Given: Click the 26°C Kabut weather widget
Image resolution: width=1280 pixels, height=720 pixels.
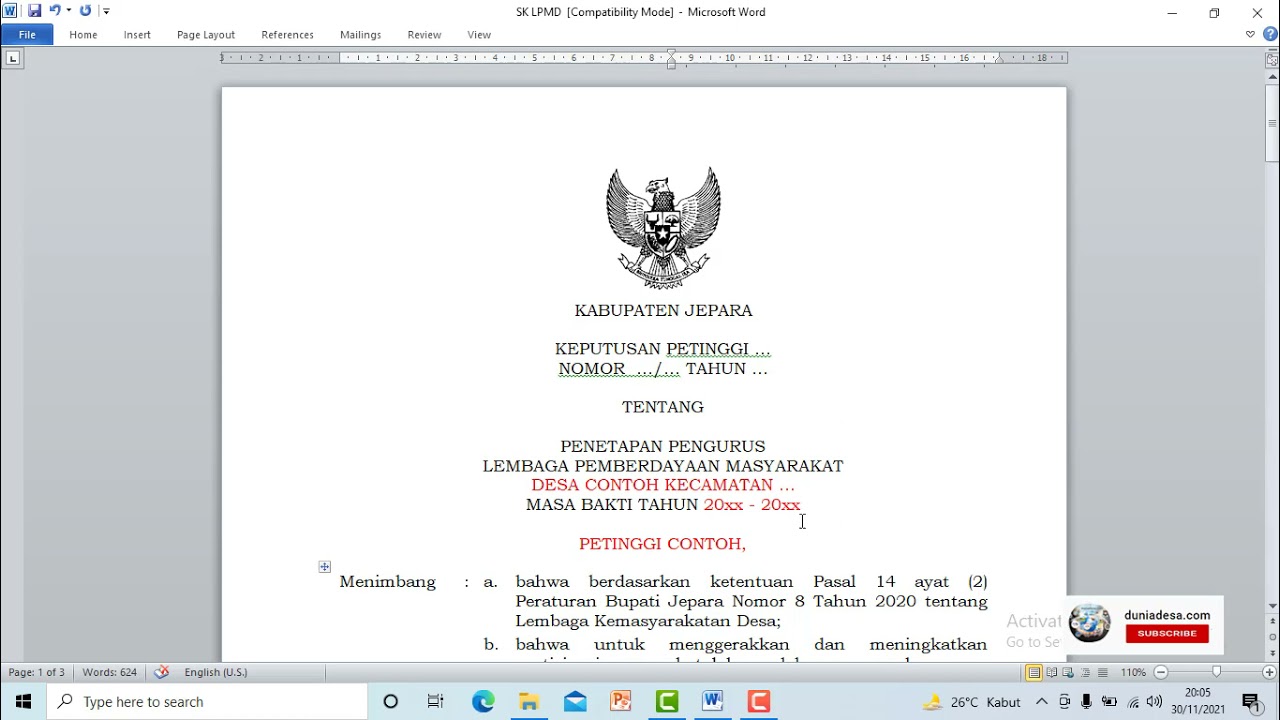Looking at the screenshot, I should tap(972, 702).
